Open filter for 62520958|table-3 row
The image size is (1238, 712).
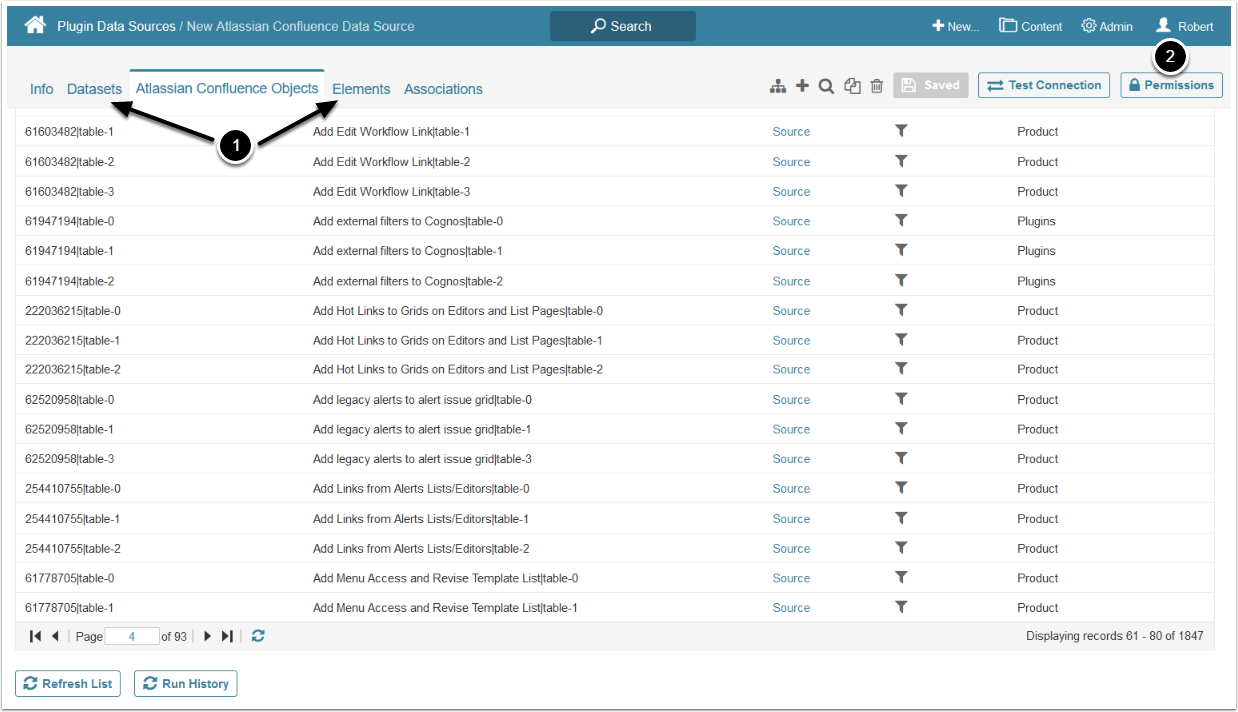(901, 458)
